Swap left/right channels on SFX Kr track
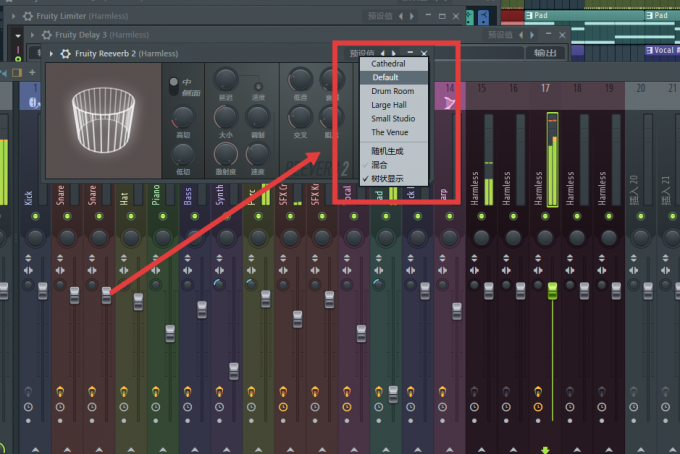 [x=315, y=271]
